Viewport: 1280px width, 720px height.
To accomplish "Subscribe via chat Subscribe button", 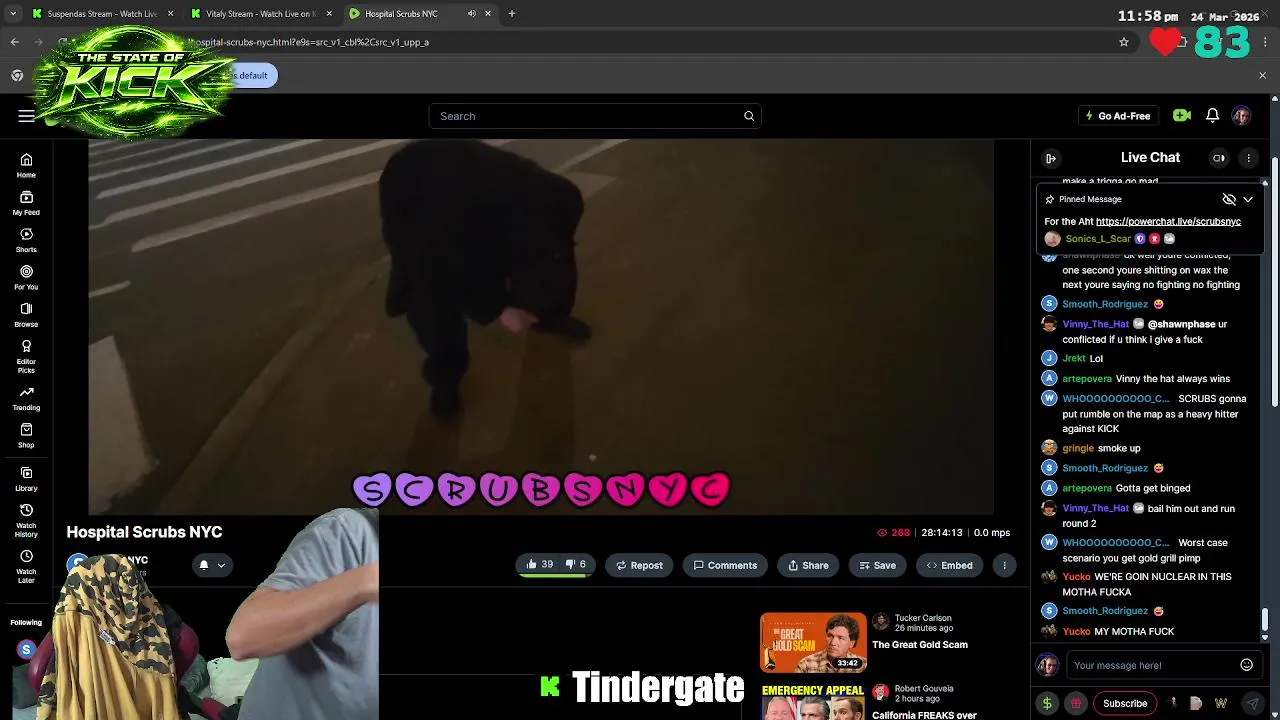I will click(x=1125, y=703).
